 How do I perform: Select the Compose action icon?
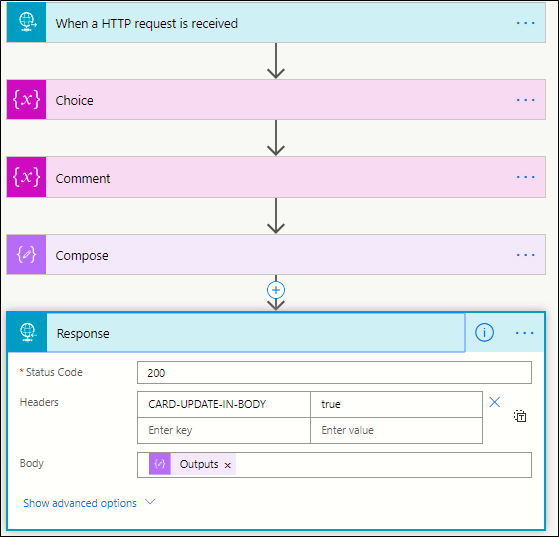[x=27, y=255]
